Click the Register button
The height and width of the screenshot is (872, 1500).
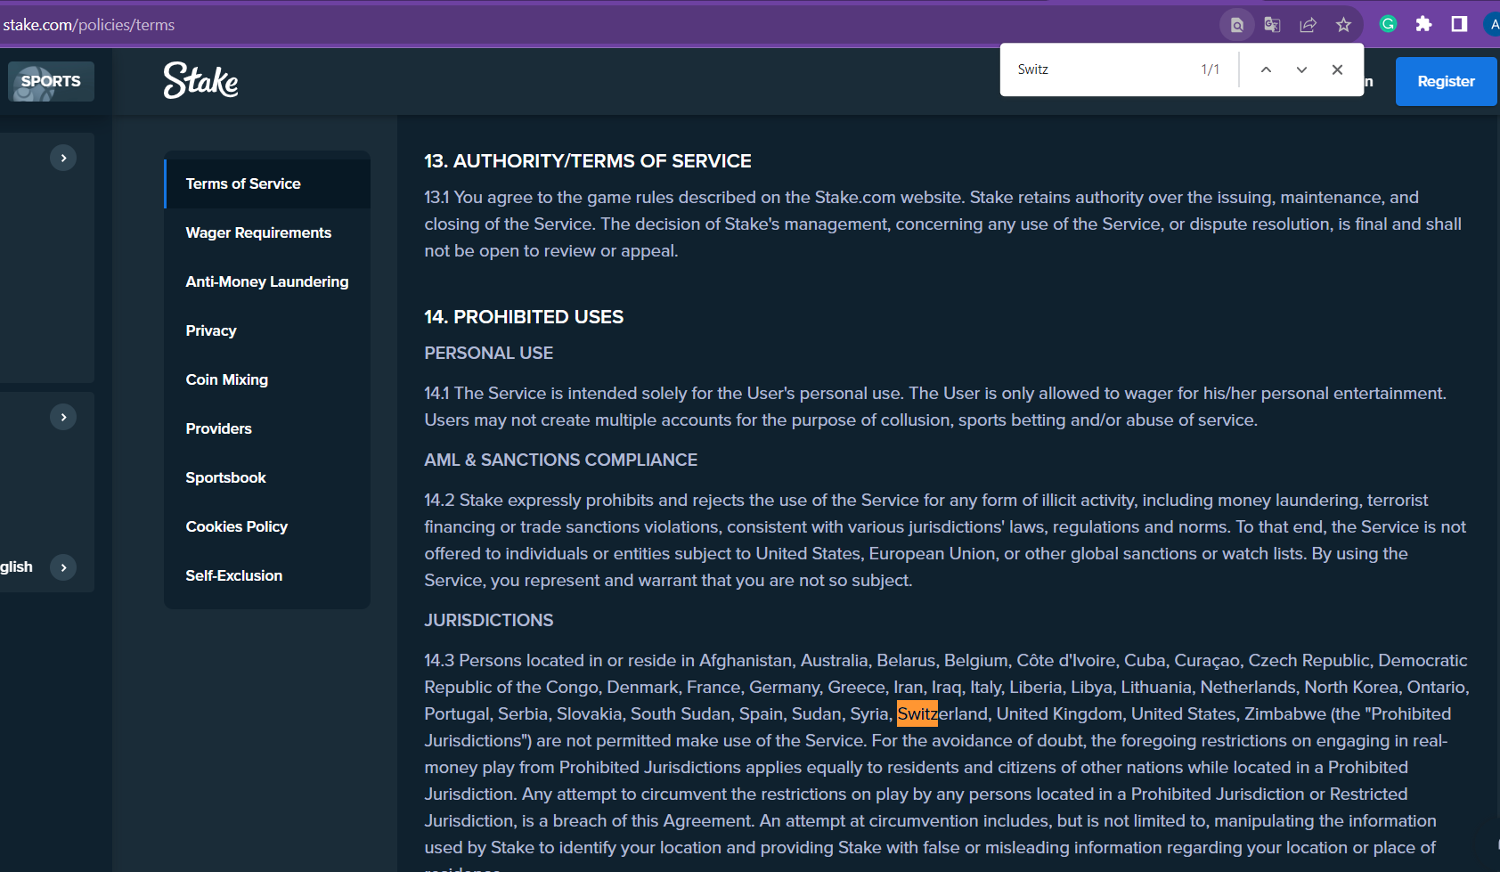coord(1445,81)
